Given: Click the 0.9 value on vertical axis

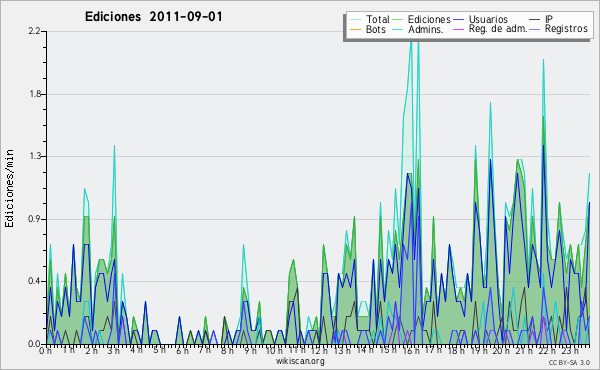Looking at the screenshot, I should coord(35,219).
